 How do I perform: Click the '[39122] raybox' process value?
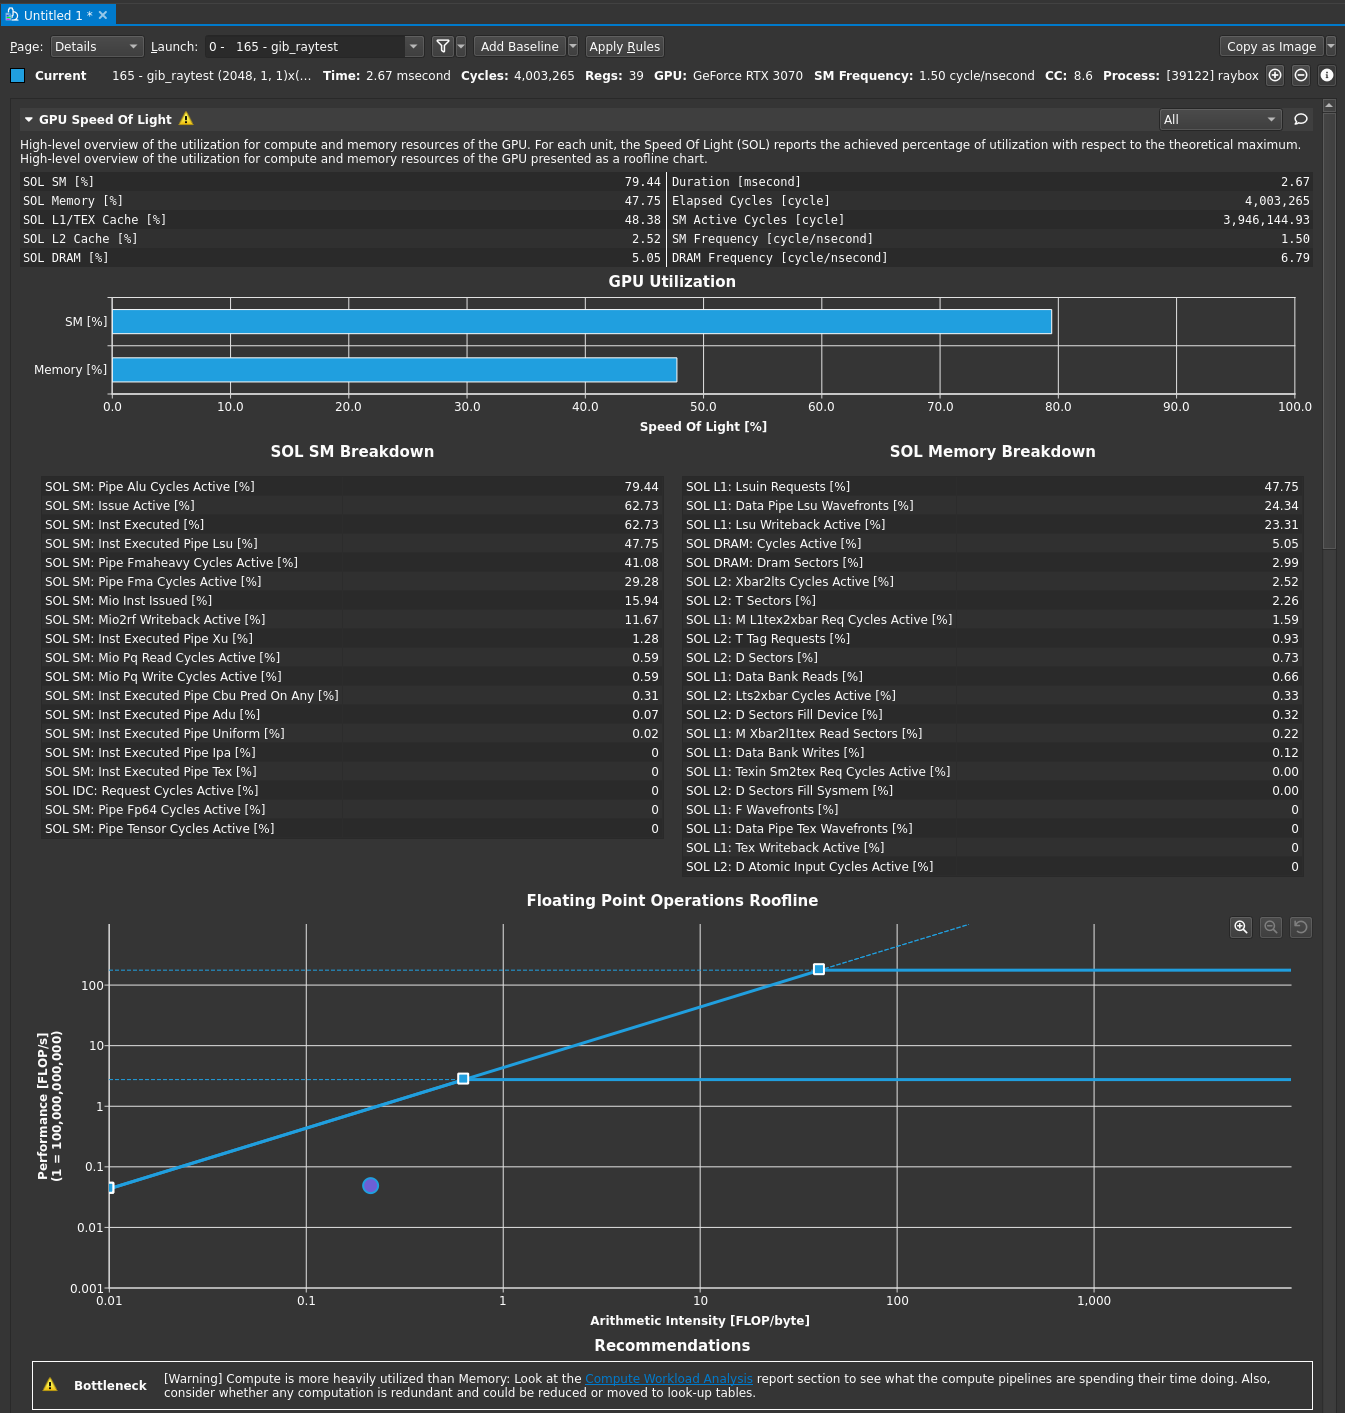tap(1212, 75)
